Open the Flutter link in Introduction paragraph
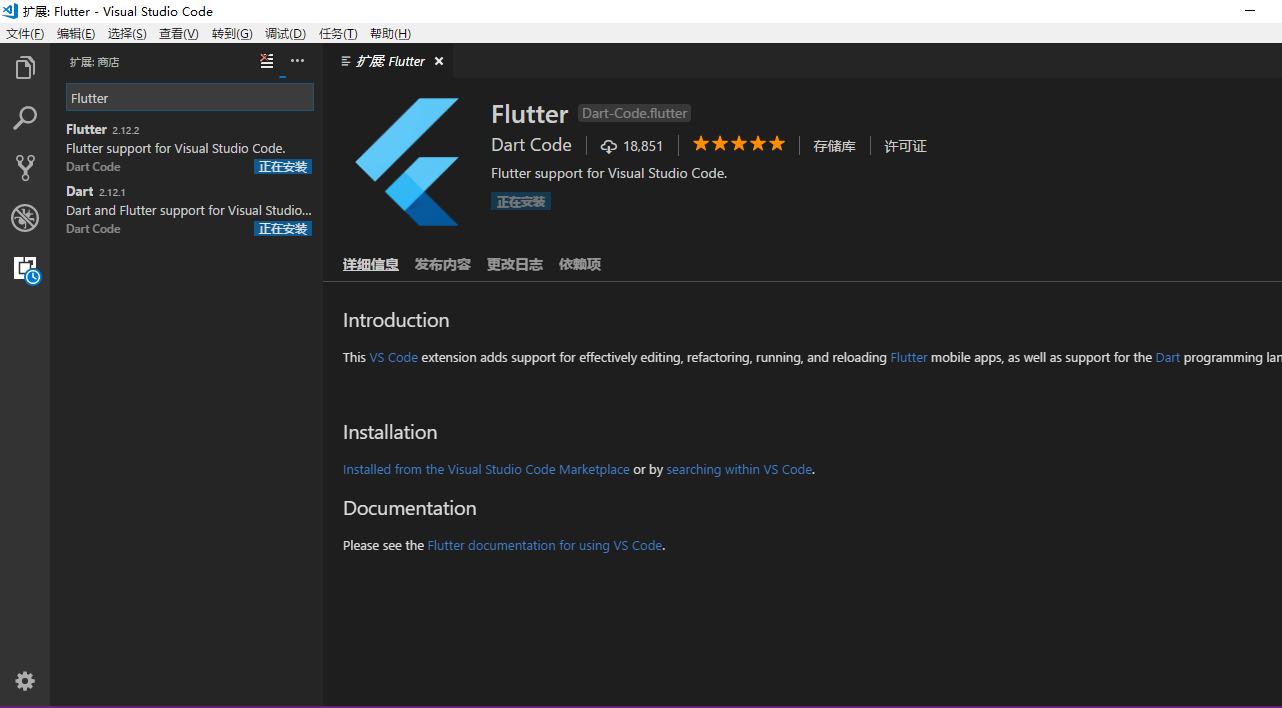The height and width of the screenshot is (708, 1282). pos(909,357)
